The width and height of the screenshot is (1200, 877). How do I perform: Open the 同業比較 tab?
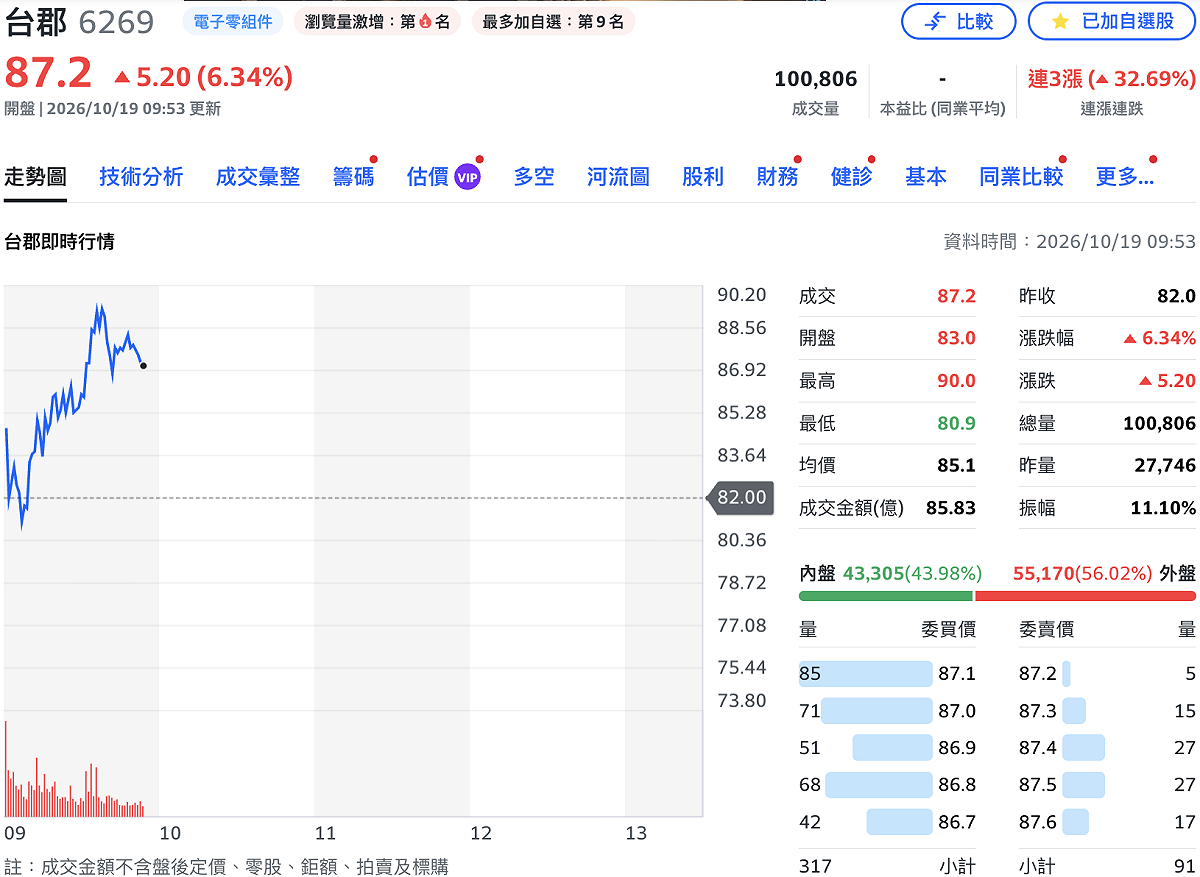1021,177
